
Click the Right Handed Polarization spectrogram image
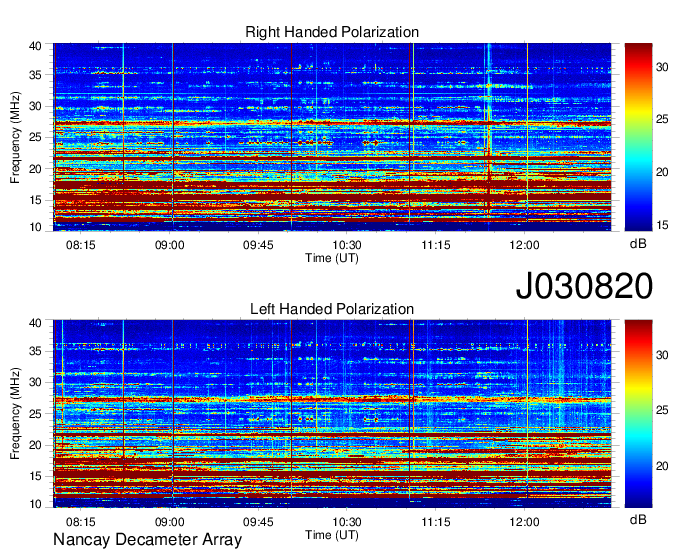pyautogui.click(x=332, y=137)
